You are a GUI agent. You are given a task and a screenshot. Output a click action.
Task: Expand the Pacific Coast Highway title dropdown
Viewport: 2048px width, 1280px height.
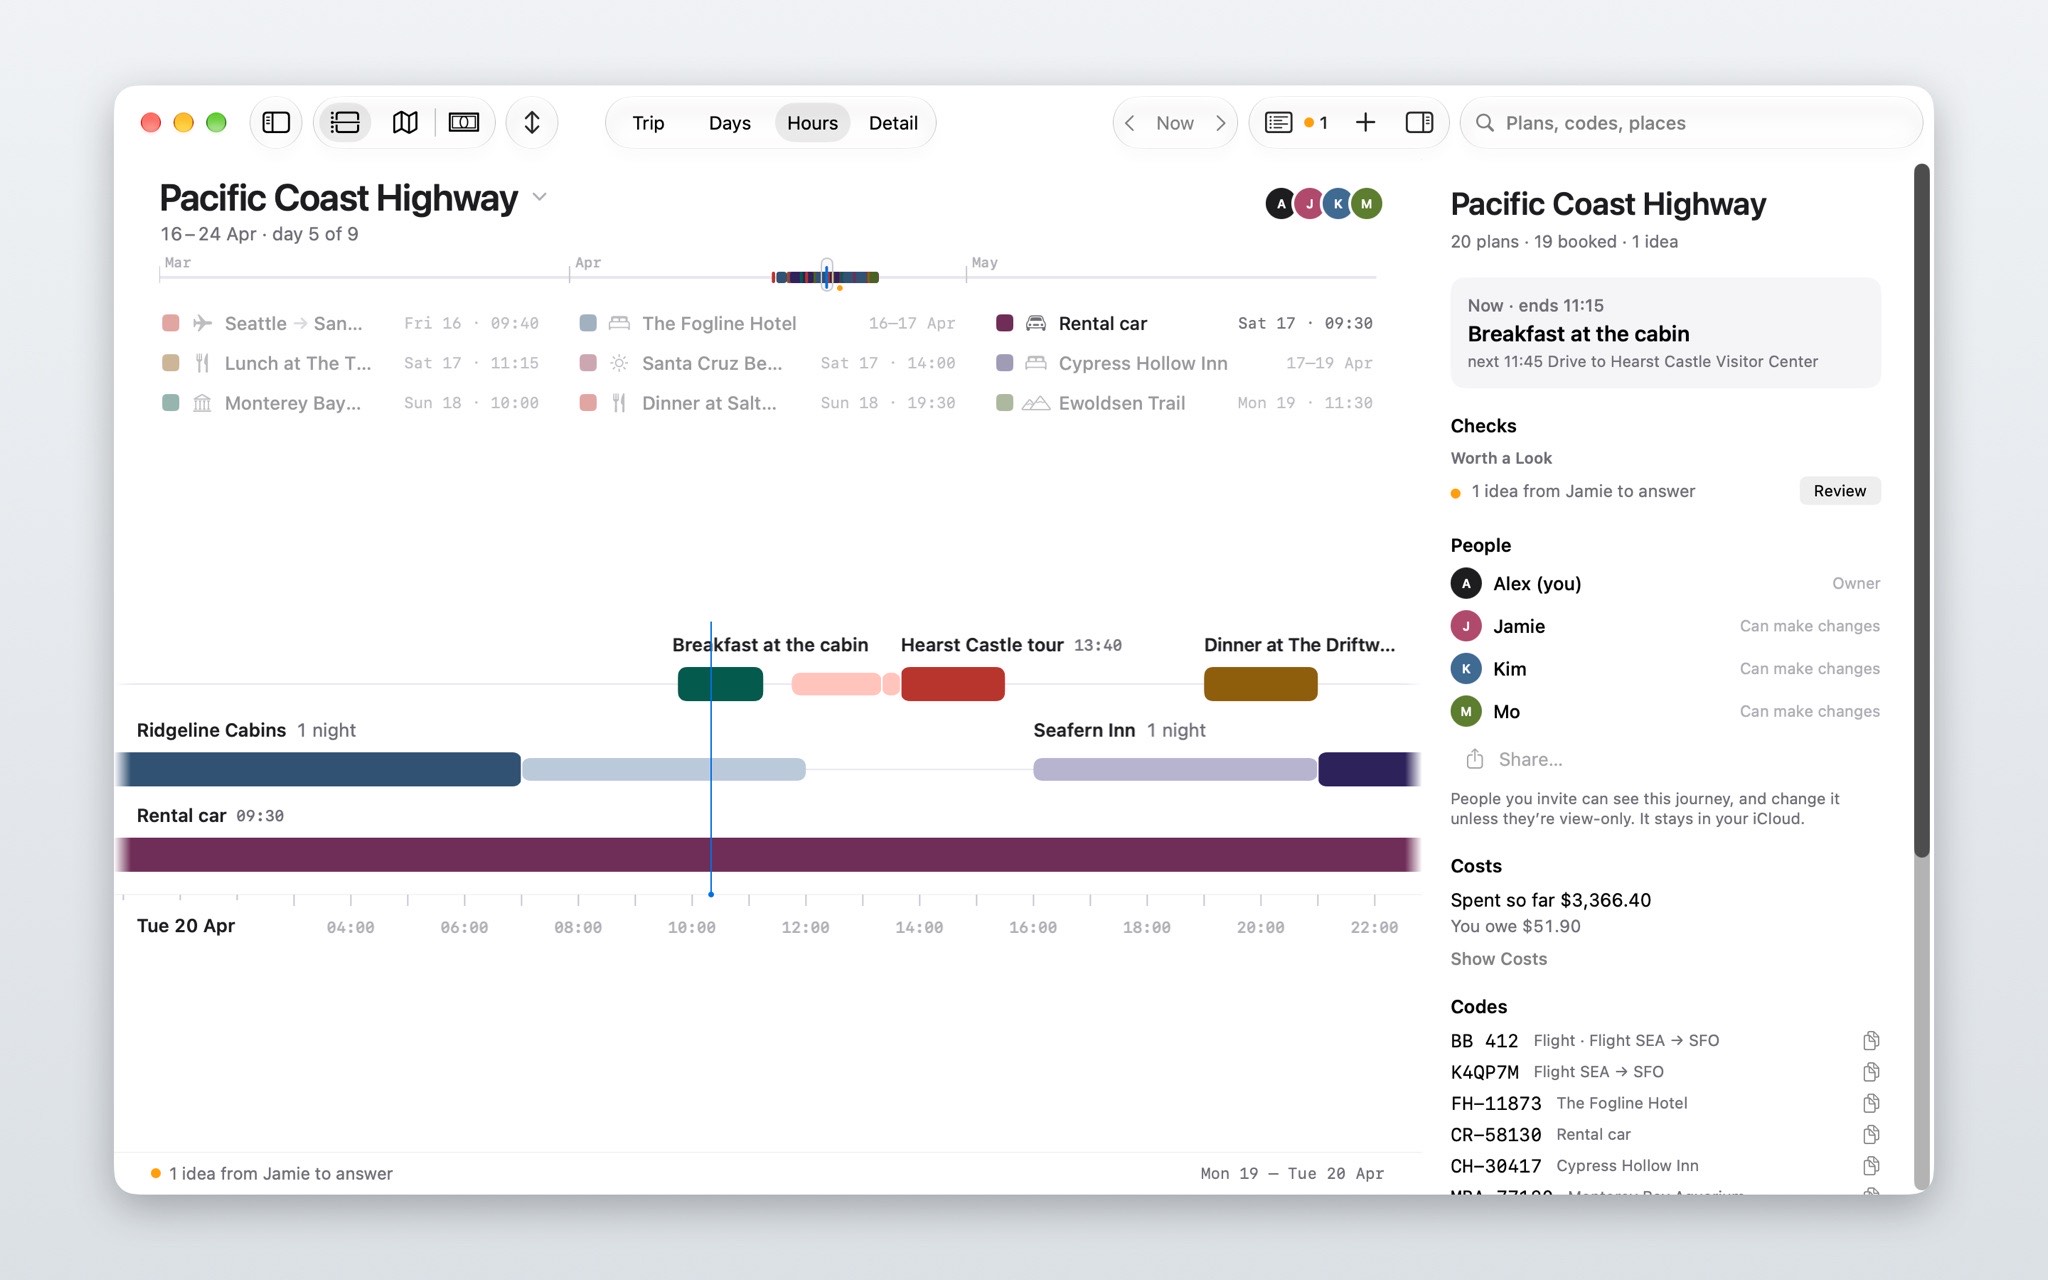pyautogui.click(x=540, y=197)
